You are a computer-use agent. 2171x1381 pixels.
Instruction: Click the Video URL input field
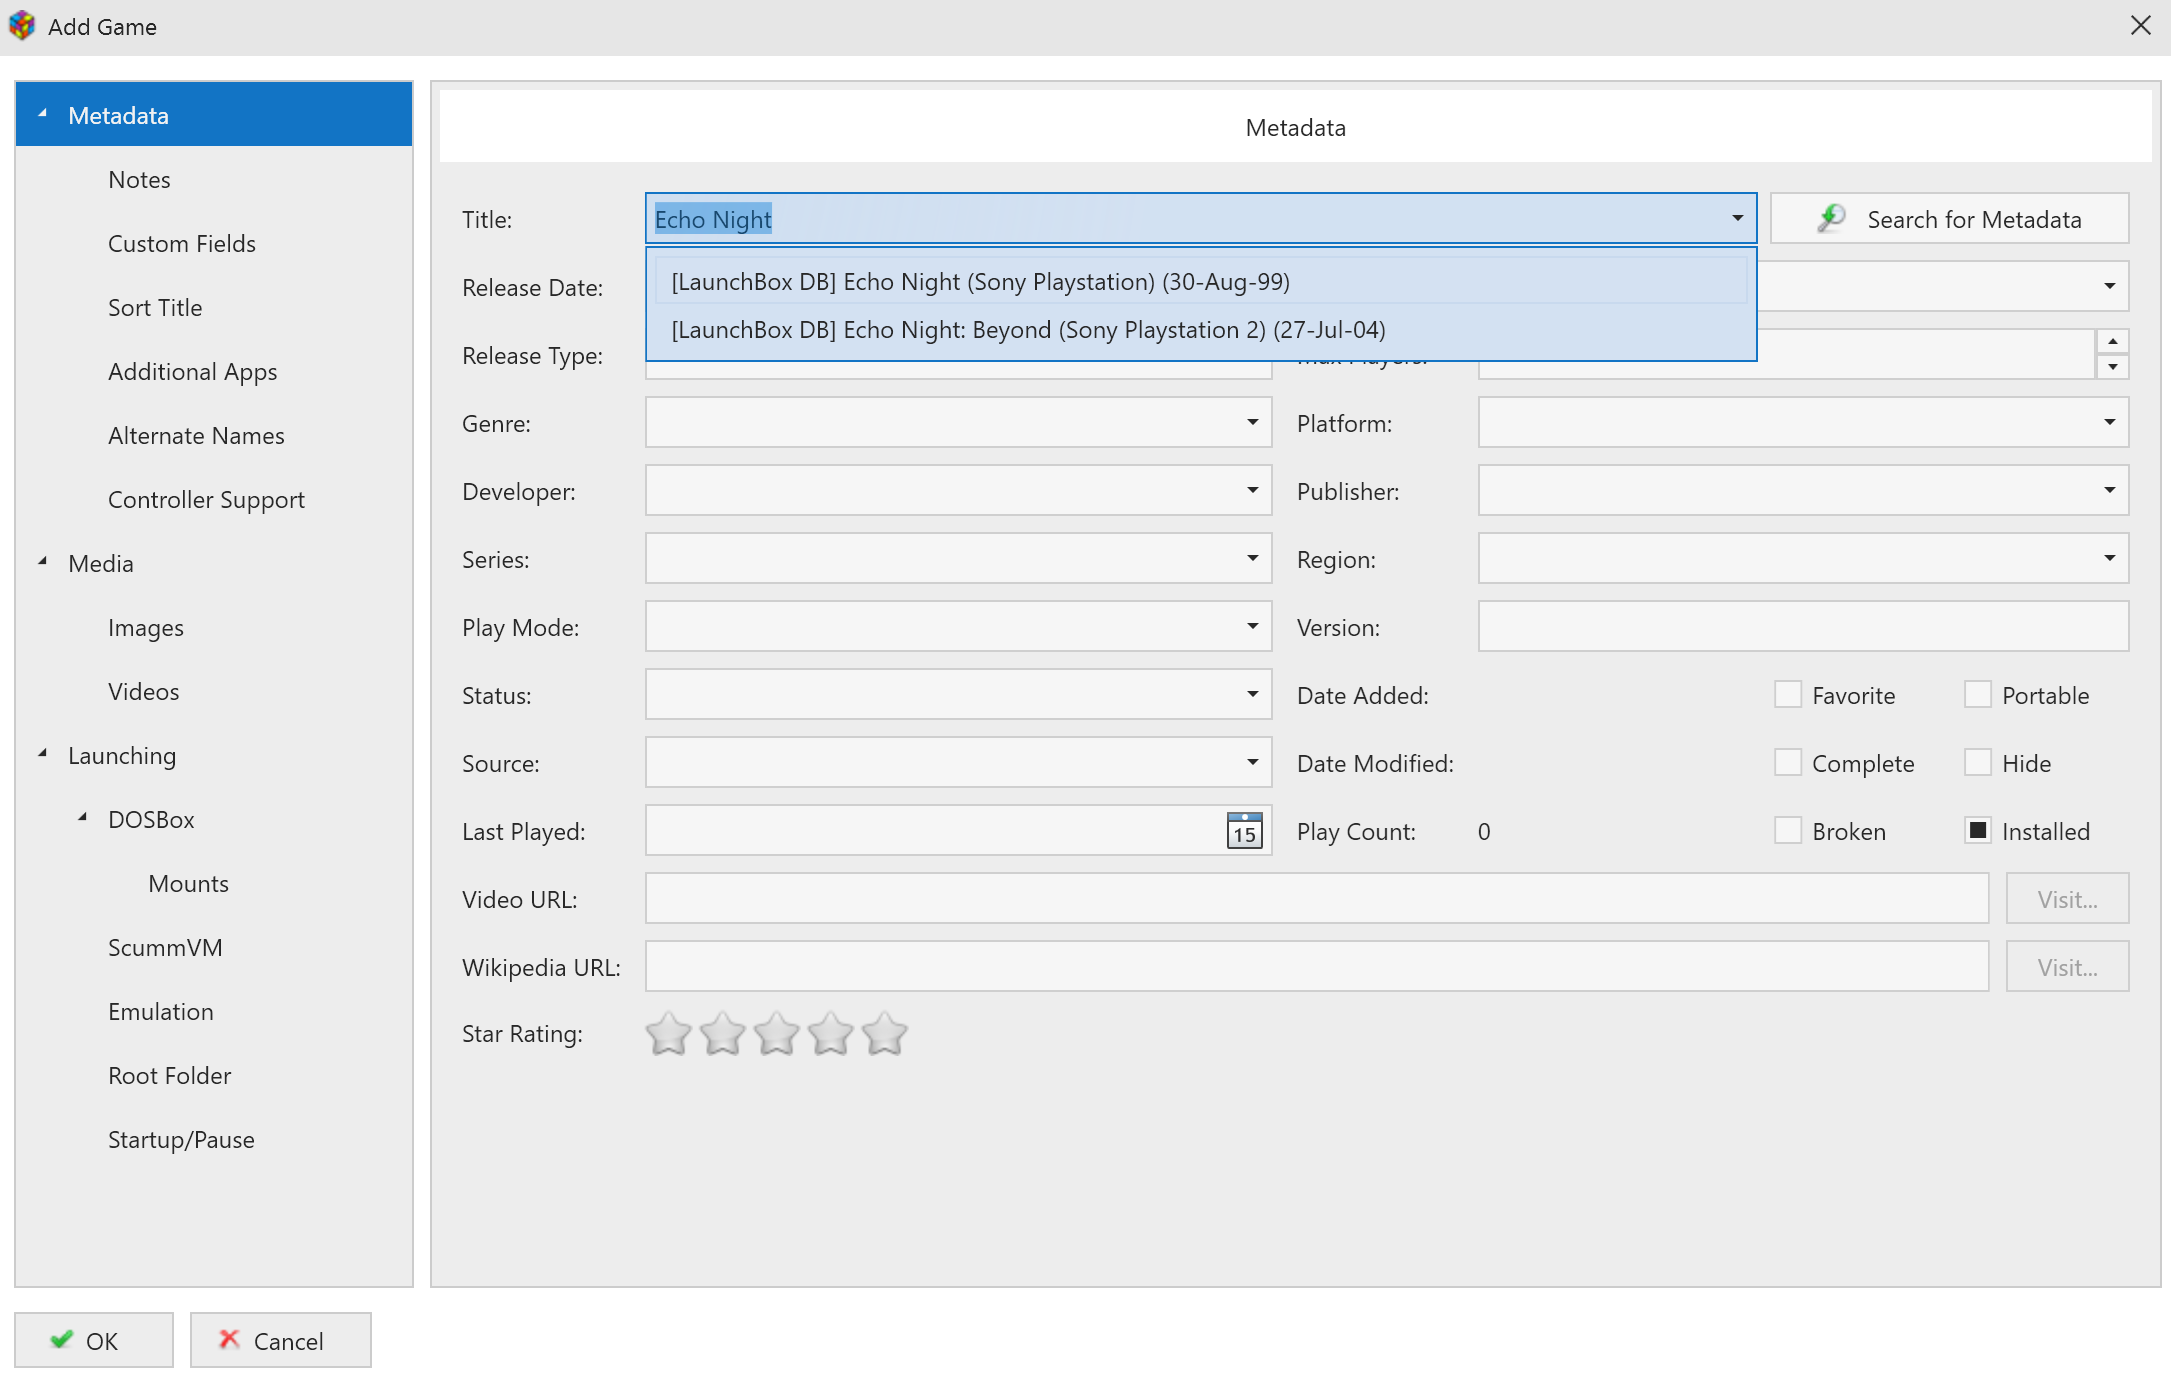click(1317, 898)
